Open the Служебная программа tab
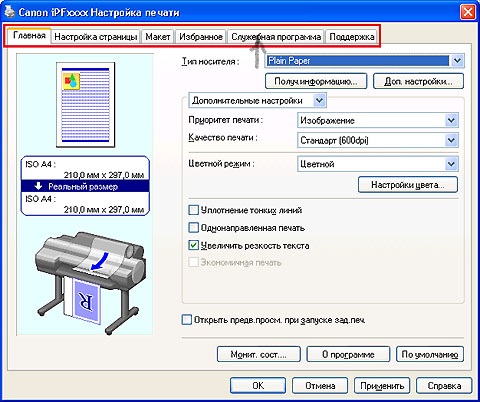The height and width of the screenshot is (402, 480). (276, 37)
